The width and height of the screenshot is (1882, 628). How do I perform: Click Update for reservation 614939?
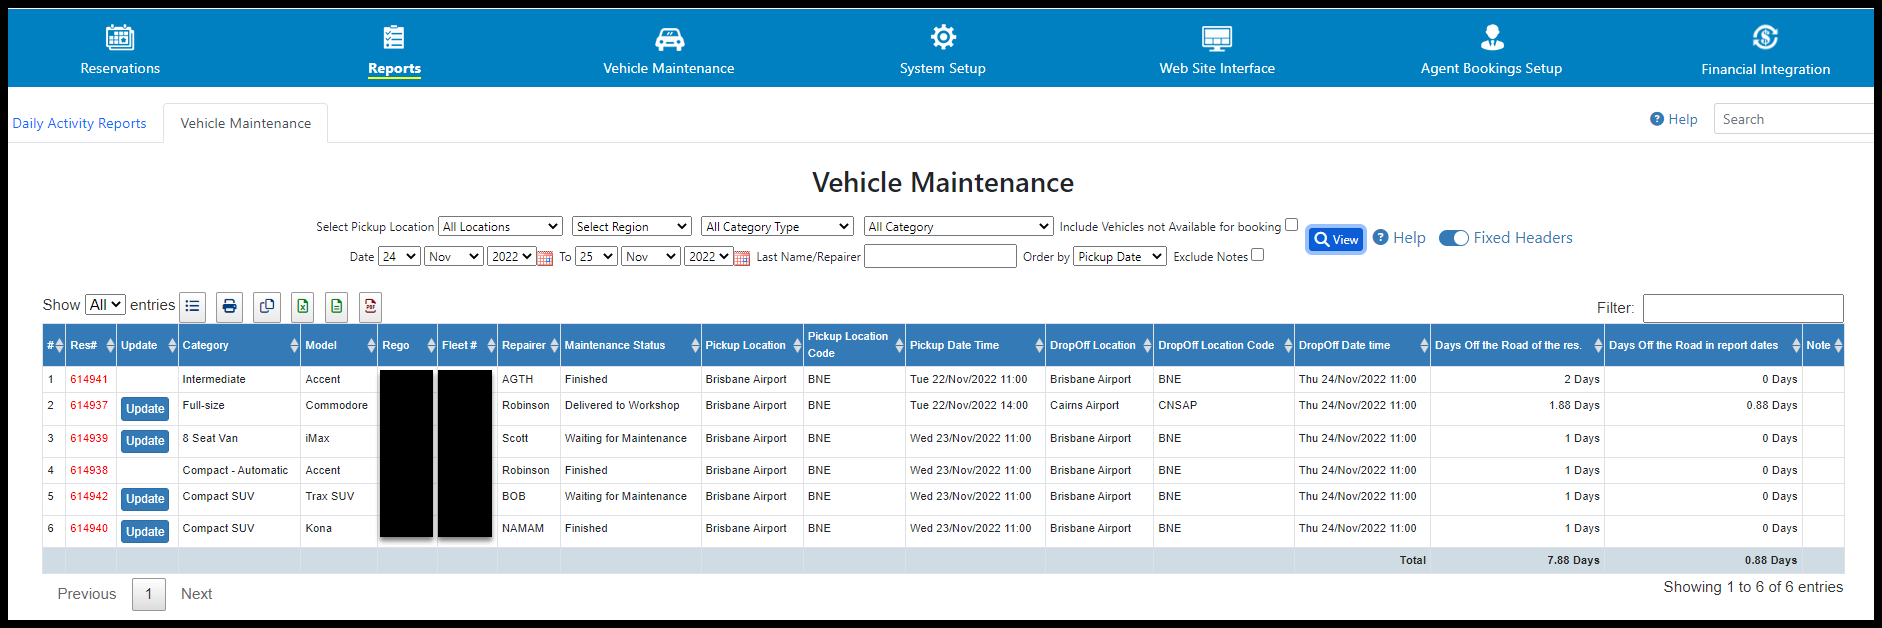coord(145,441)
